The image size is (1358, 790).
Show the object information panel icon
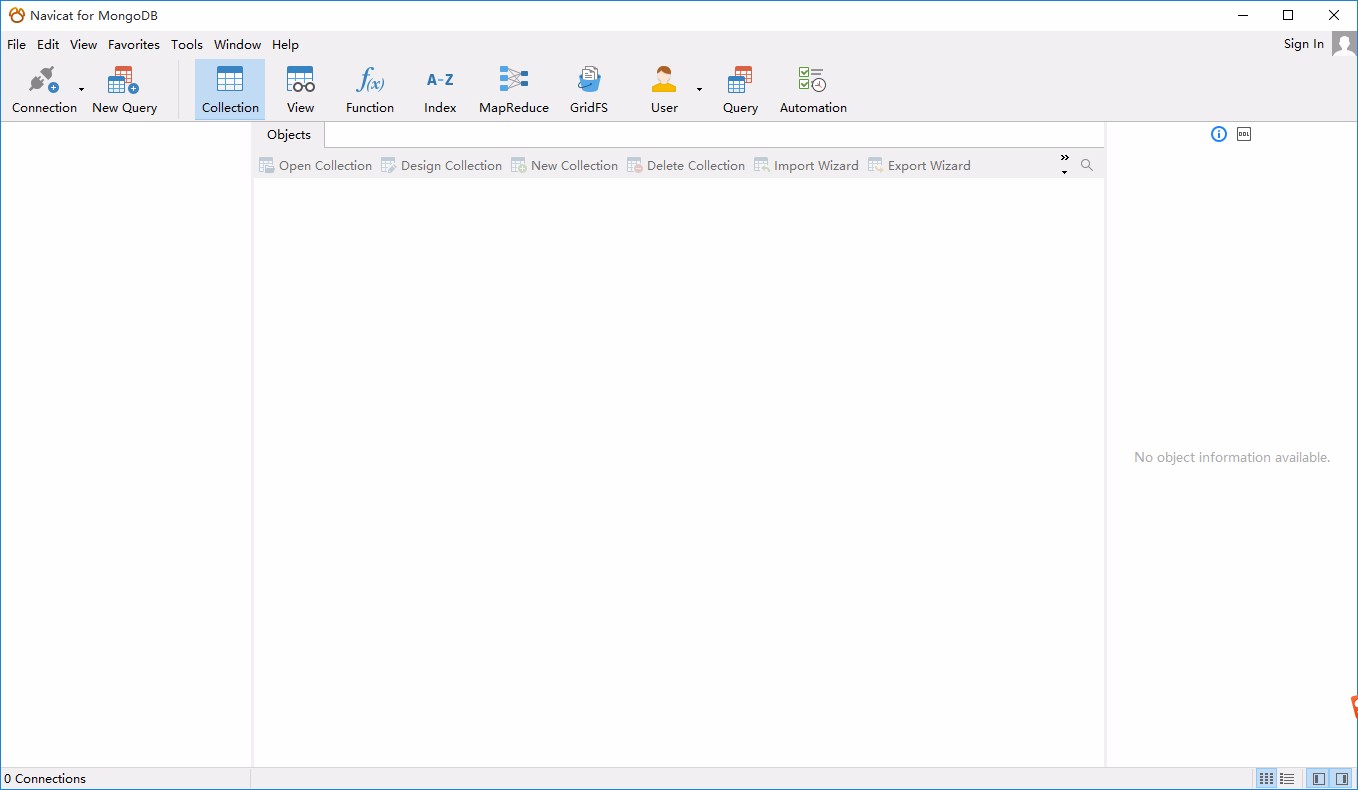(1218, 134)
